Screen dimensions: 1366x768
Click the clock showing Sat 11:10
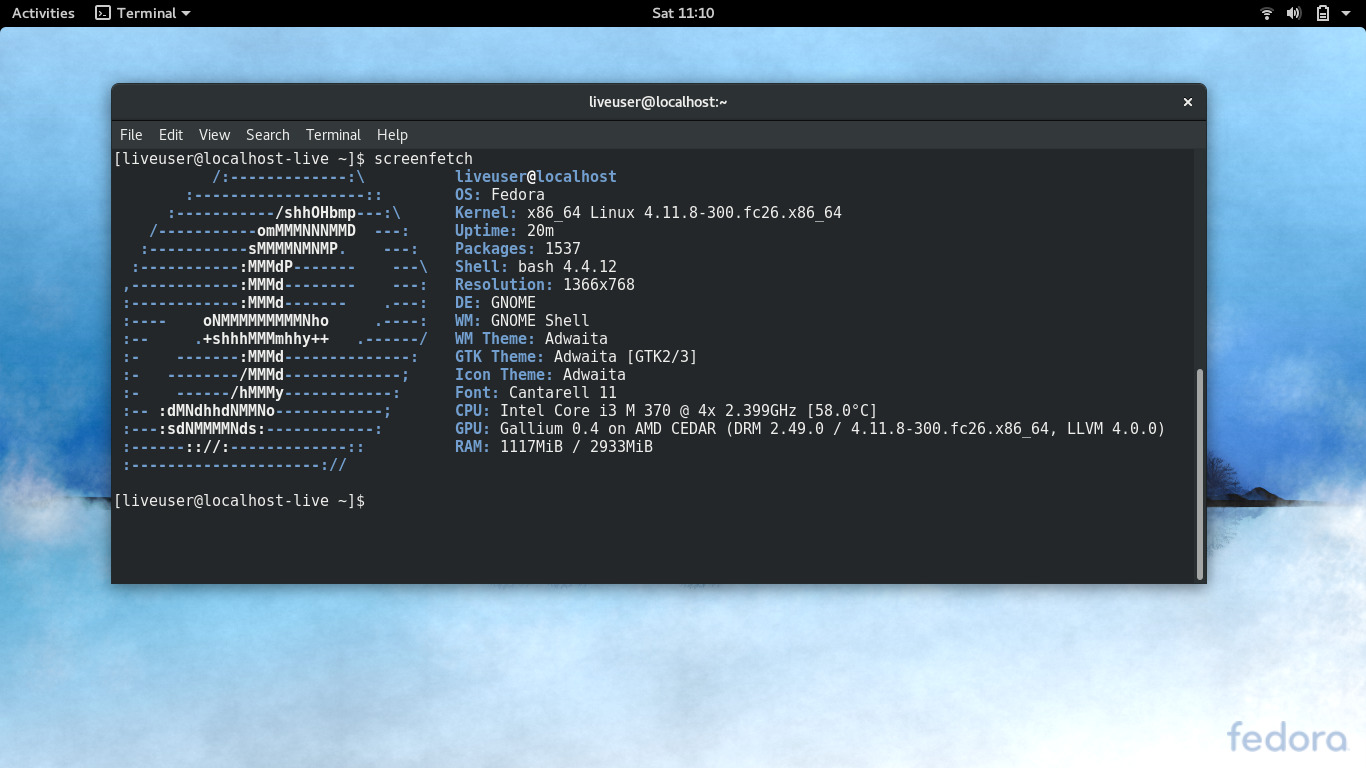(x=683, y=13)
